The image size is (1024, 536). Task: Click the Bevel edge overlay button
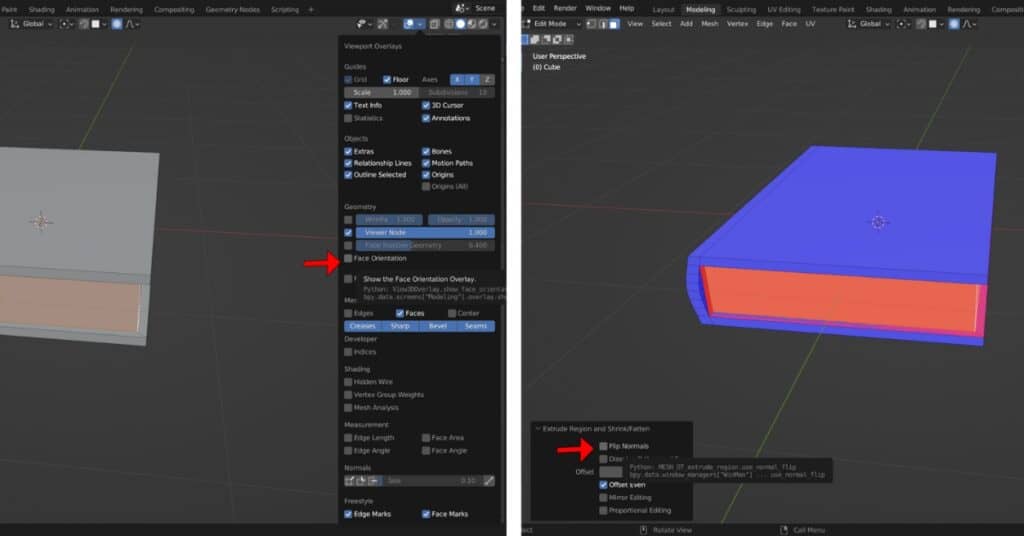pos(438,326)
